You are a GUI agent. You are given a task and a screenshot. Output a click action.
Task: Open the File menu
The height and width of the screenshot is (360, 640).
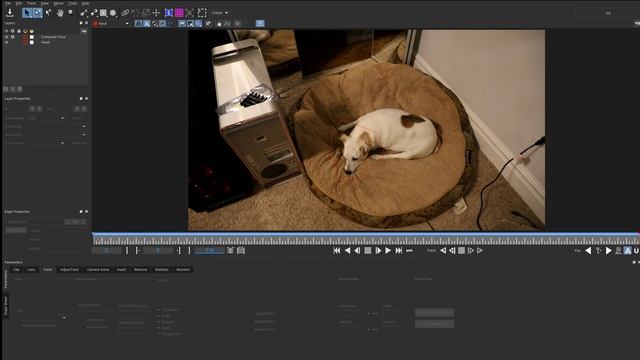click(8, 3)
